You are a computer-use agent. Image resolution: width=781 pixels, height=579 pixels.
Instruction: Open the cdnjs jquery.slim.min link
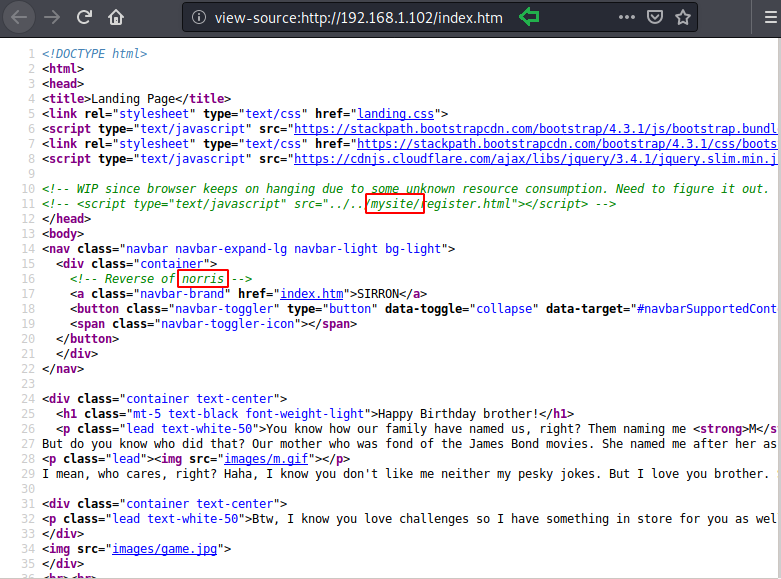click(535, 158)
